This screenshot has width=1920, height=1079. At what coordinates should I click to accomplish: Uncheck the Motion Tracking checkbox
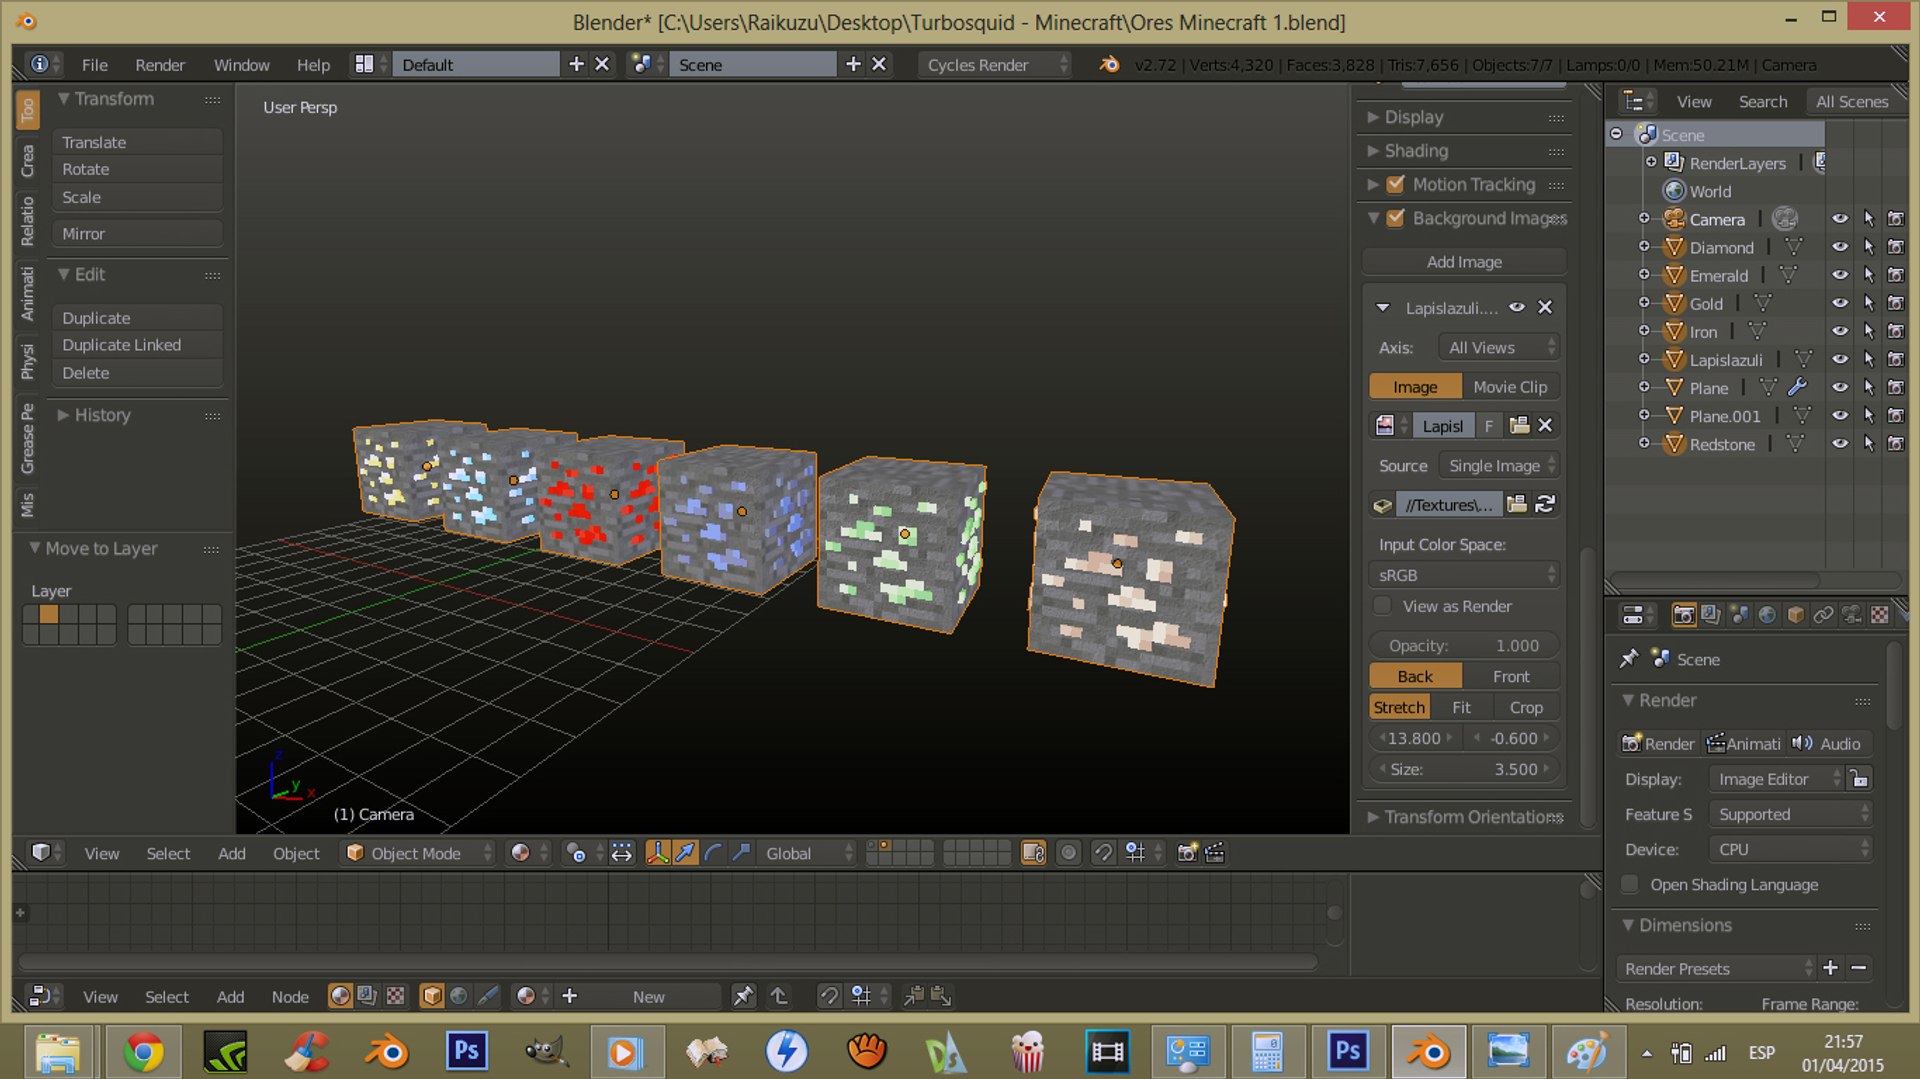(1396, 184)
